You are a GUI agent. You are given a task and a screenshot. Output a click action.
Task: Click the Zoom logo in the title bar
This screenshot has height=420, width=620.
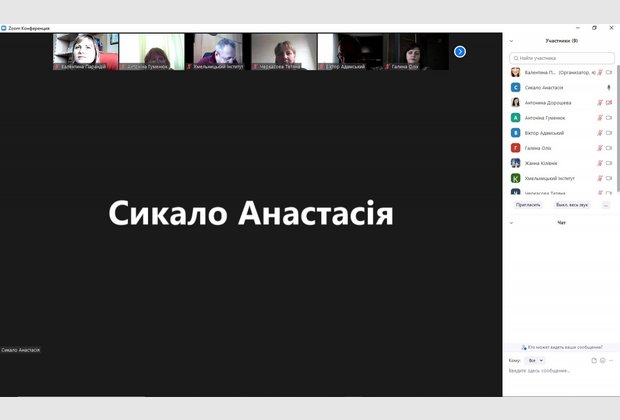tap(4, 28)
